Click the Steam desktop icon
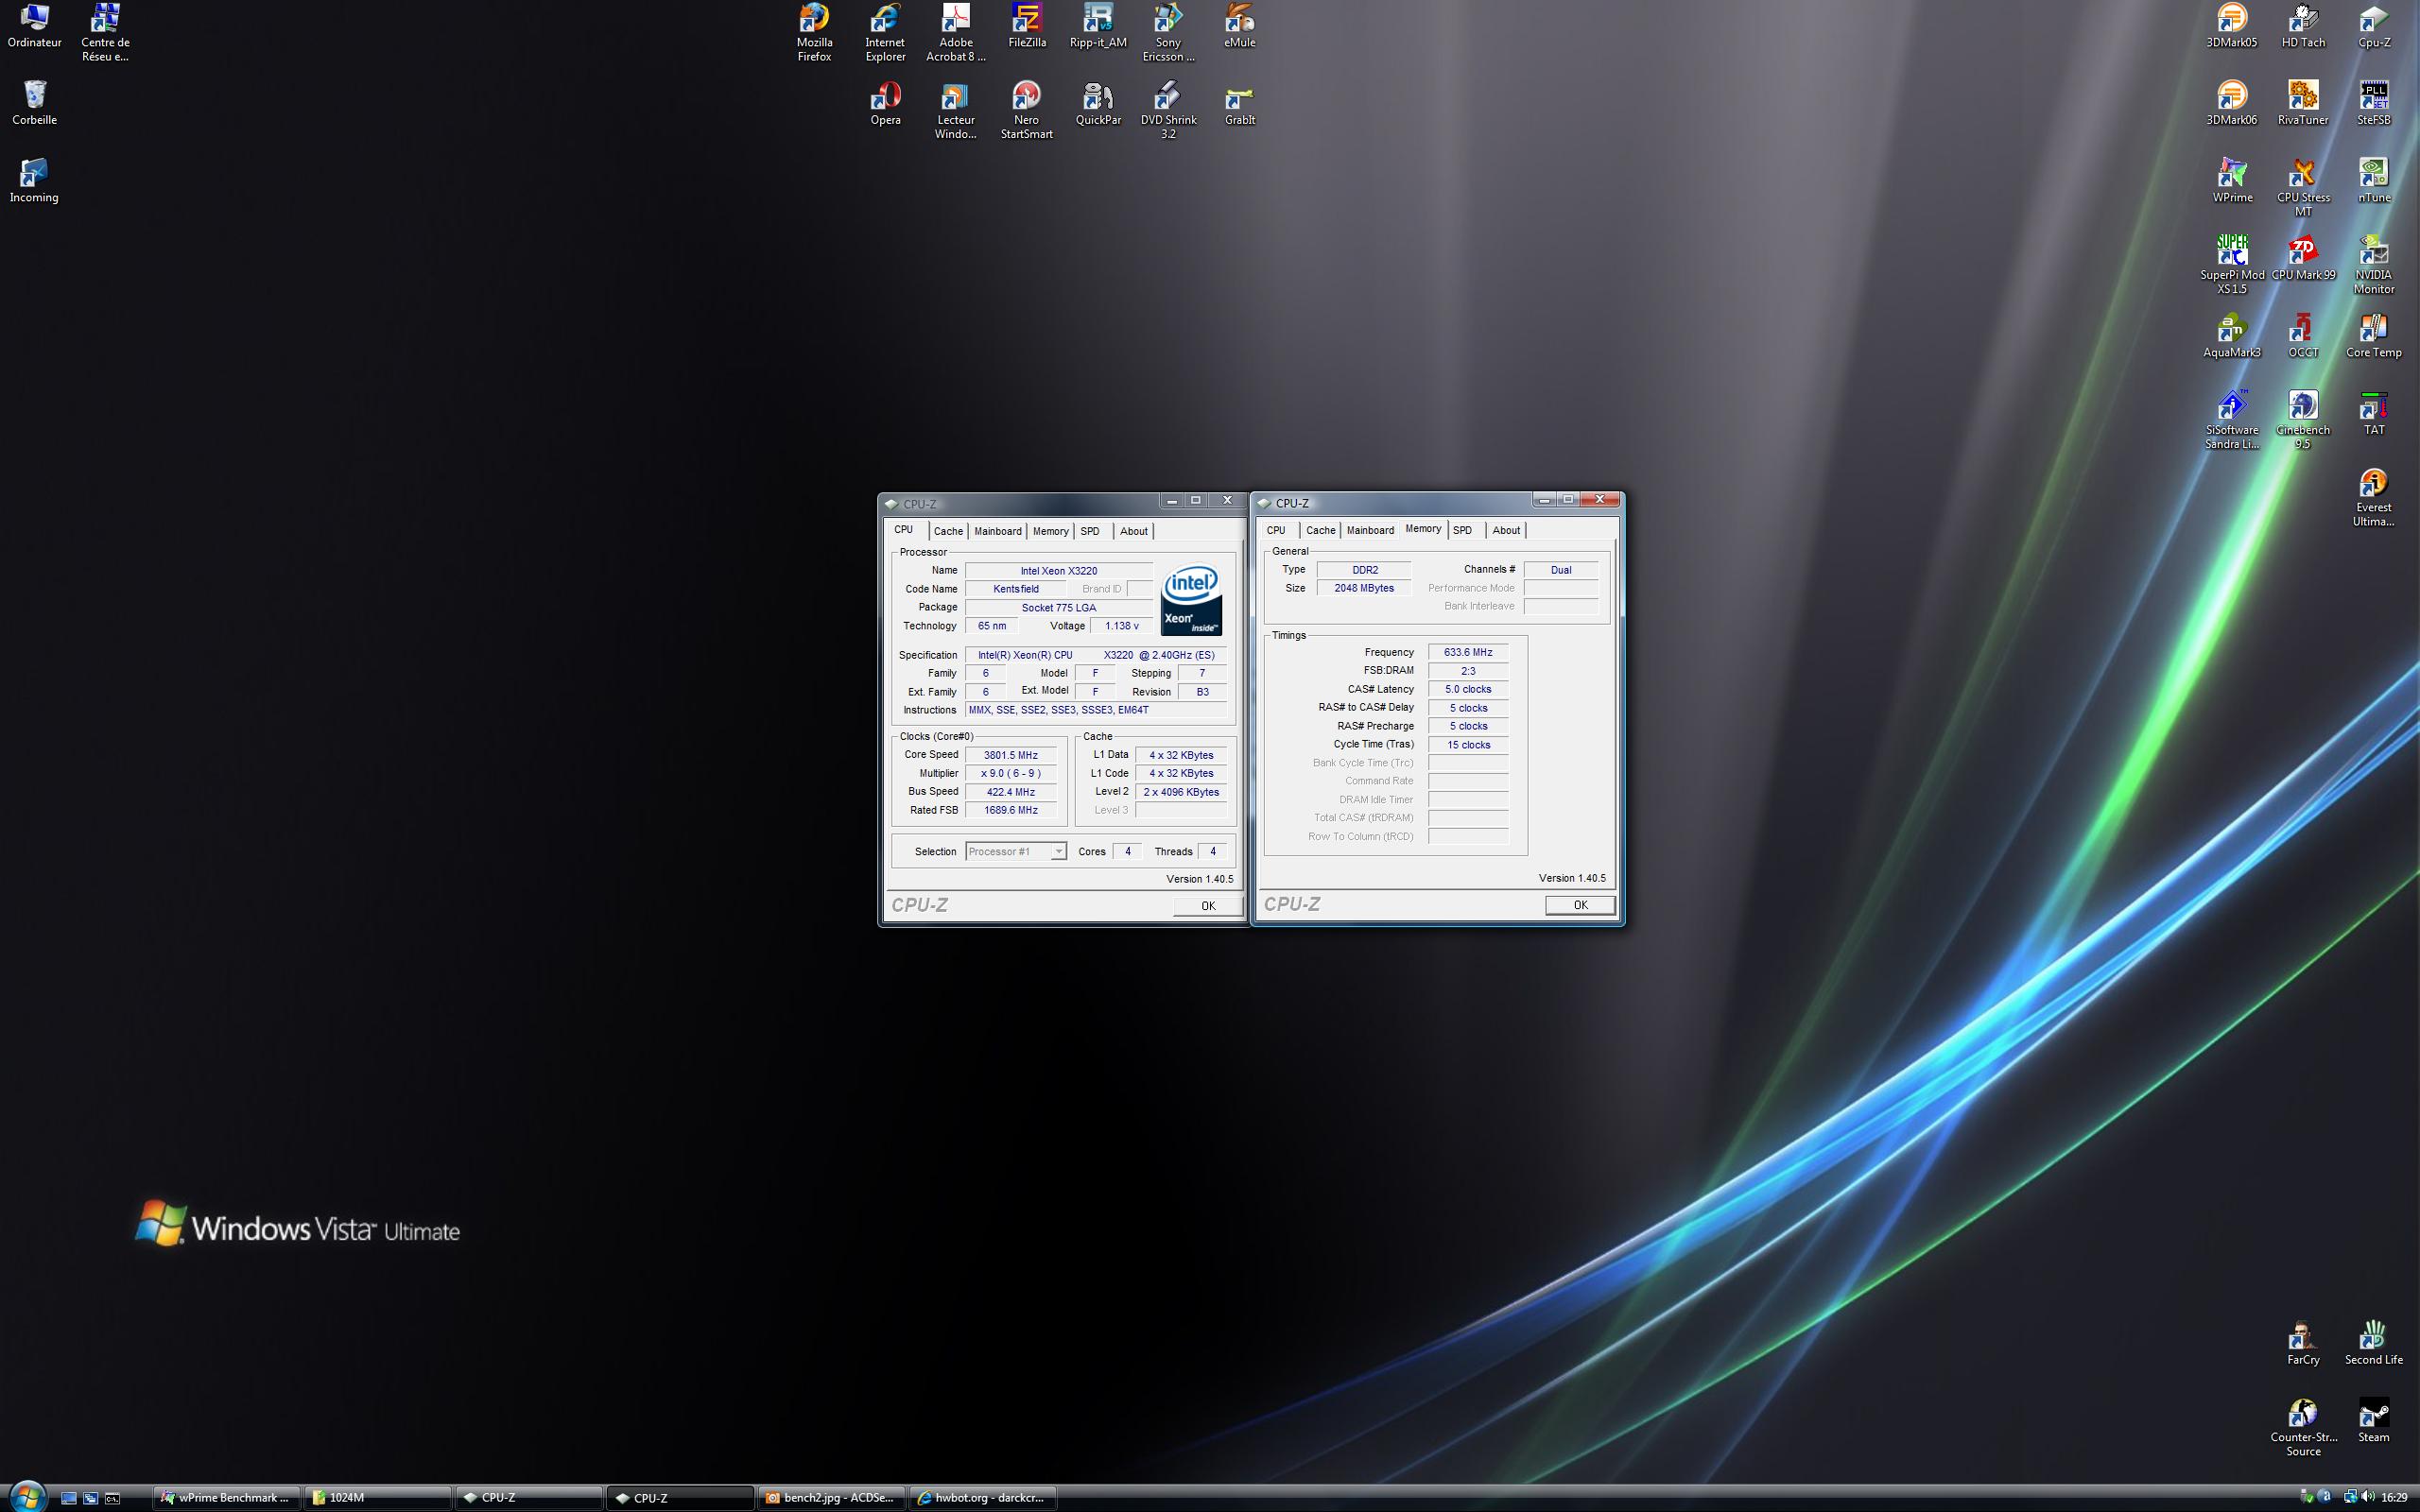The image size is (2420, 1512). pos(2374,1421)
